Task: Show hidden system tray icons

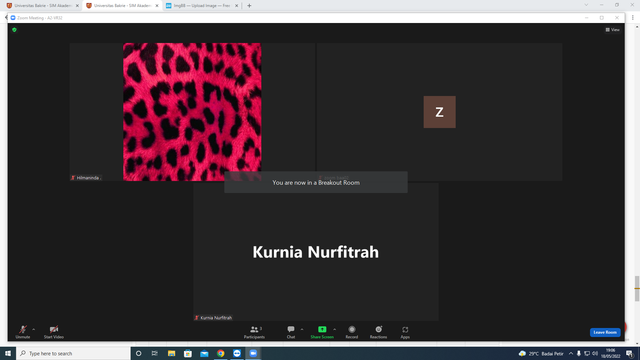Action: (571, 353)
